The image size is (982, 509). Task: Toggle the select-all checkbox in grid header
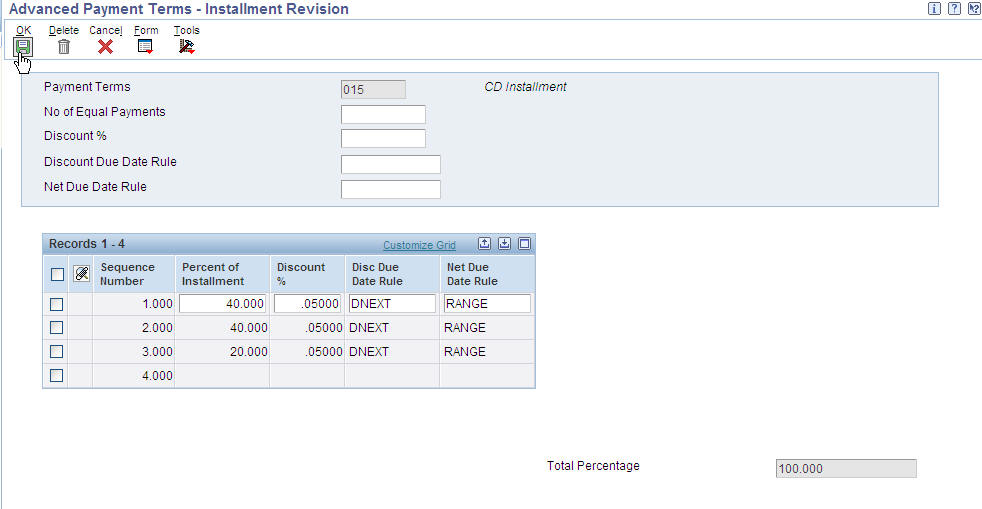57,274
